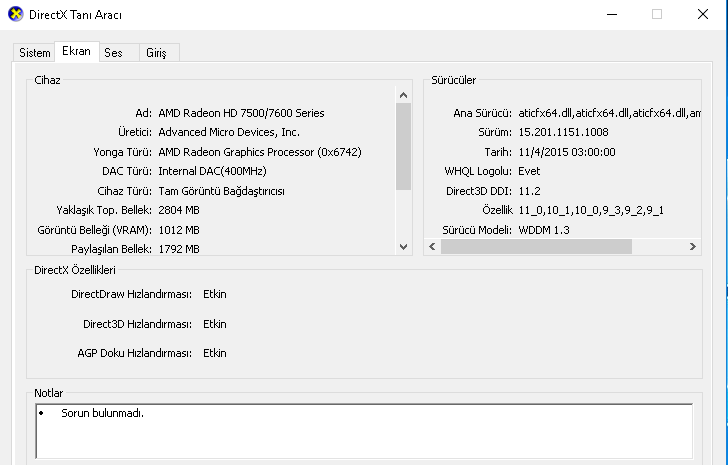Click the DirectX logo icon in title bar
The height and width of the screenshot is (465, 728).
tap(16, 14)
